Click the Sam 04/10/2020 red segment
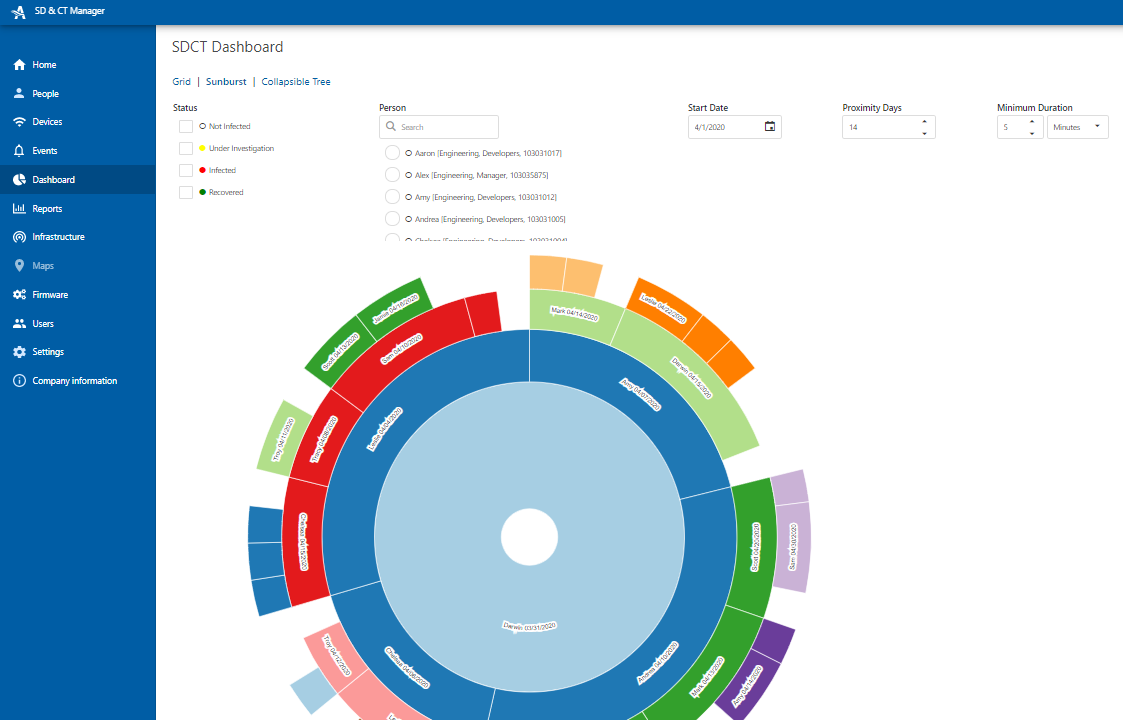1123x720 pixels. click(401, 349)
